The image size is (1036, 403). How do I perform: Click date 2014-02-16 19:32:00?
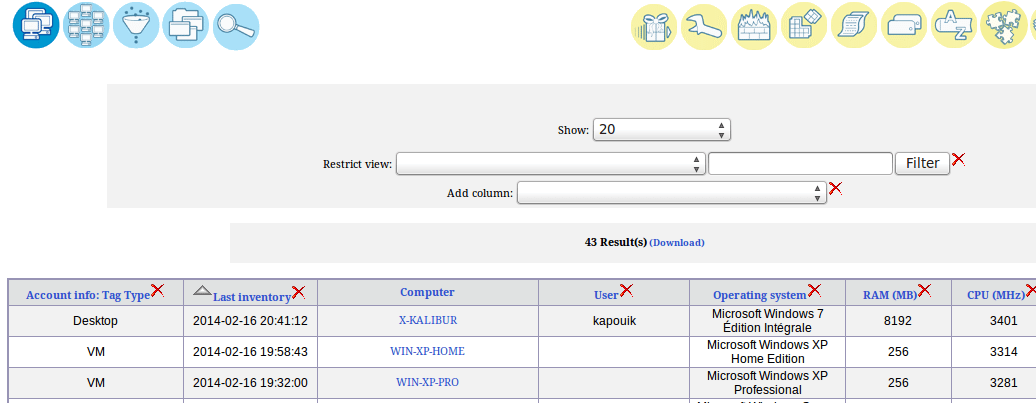[x=250, y=383]
